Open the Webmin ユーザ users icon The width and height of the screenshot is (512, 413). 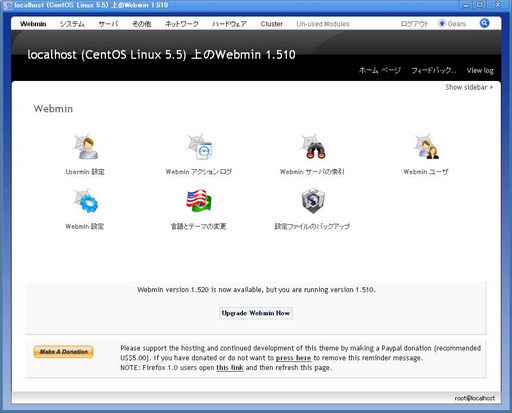426,147
